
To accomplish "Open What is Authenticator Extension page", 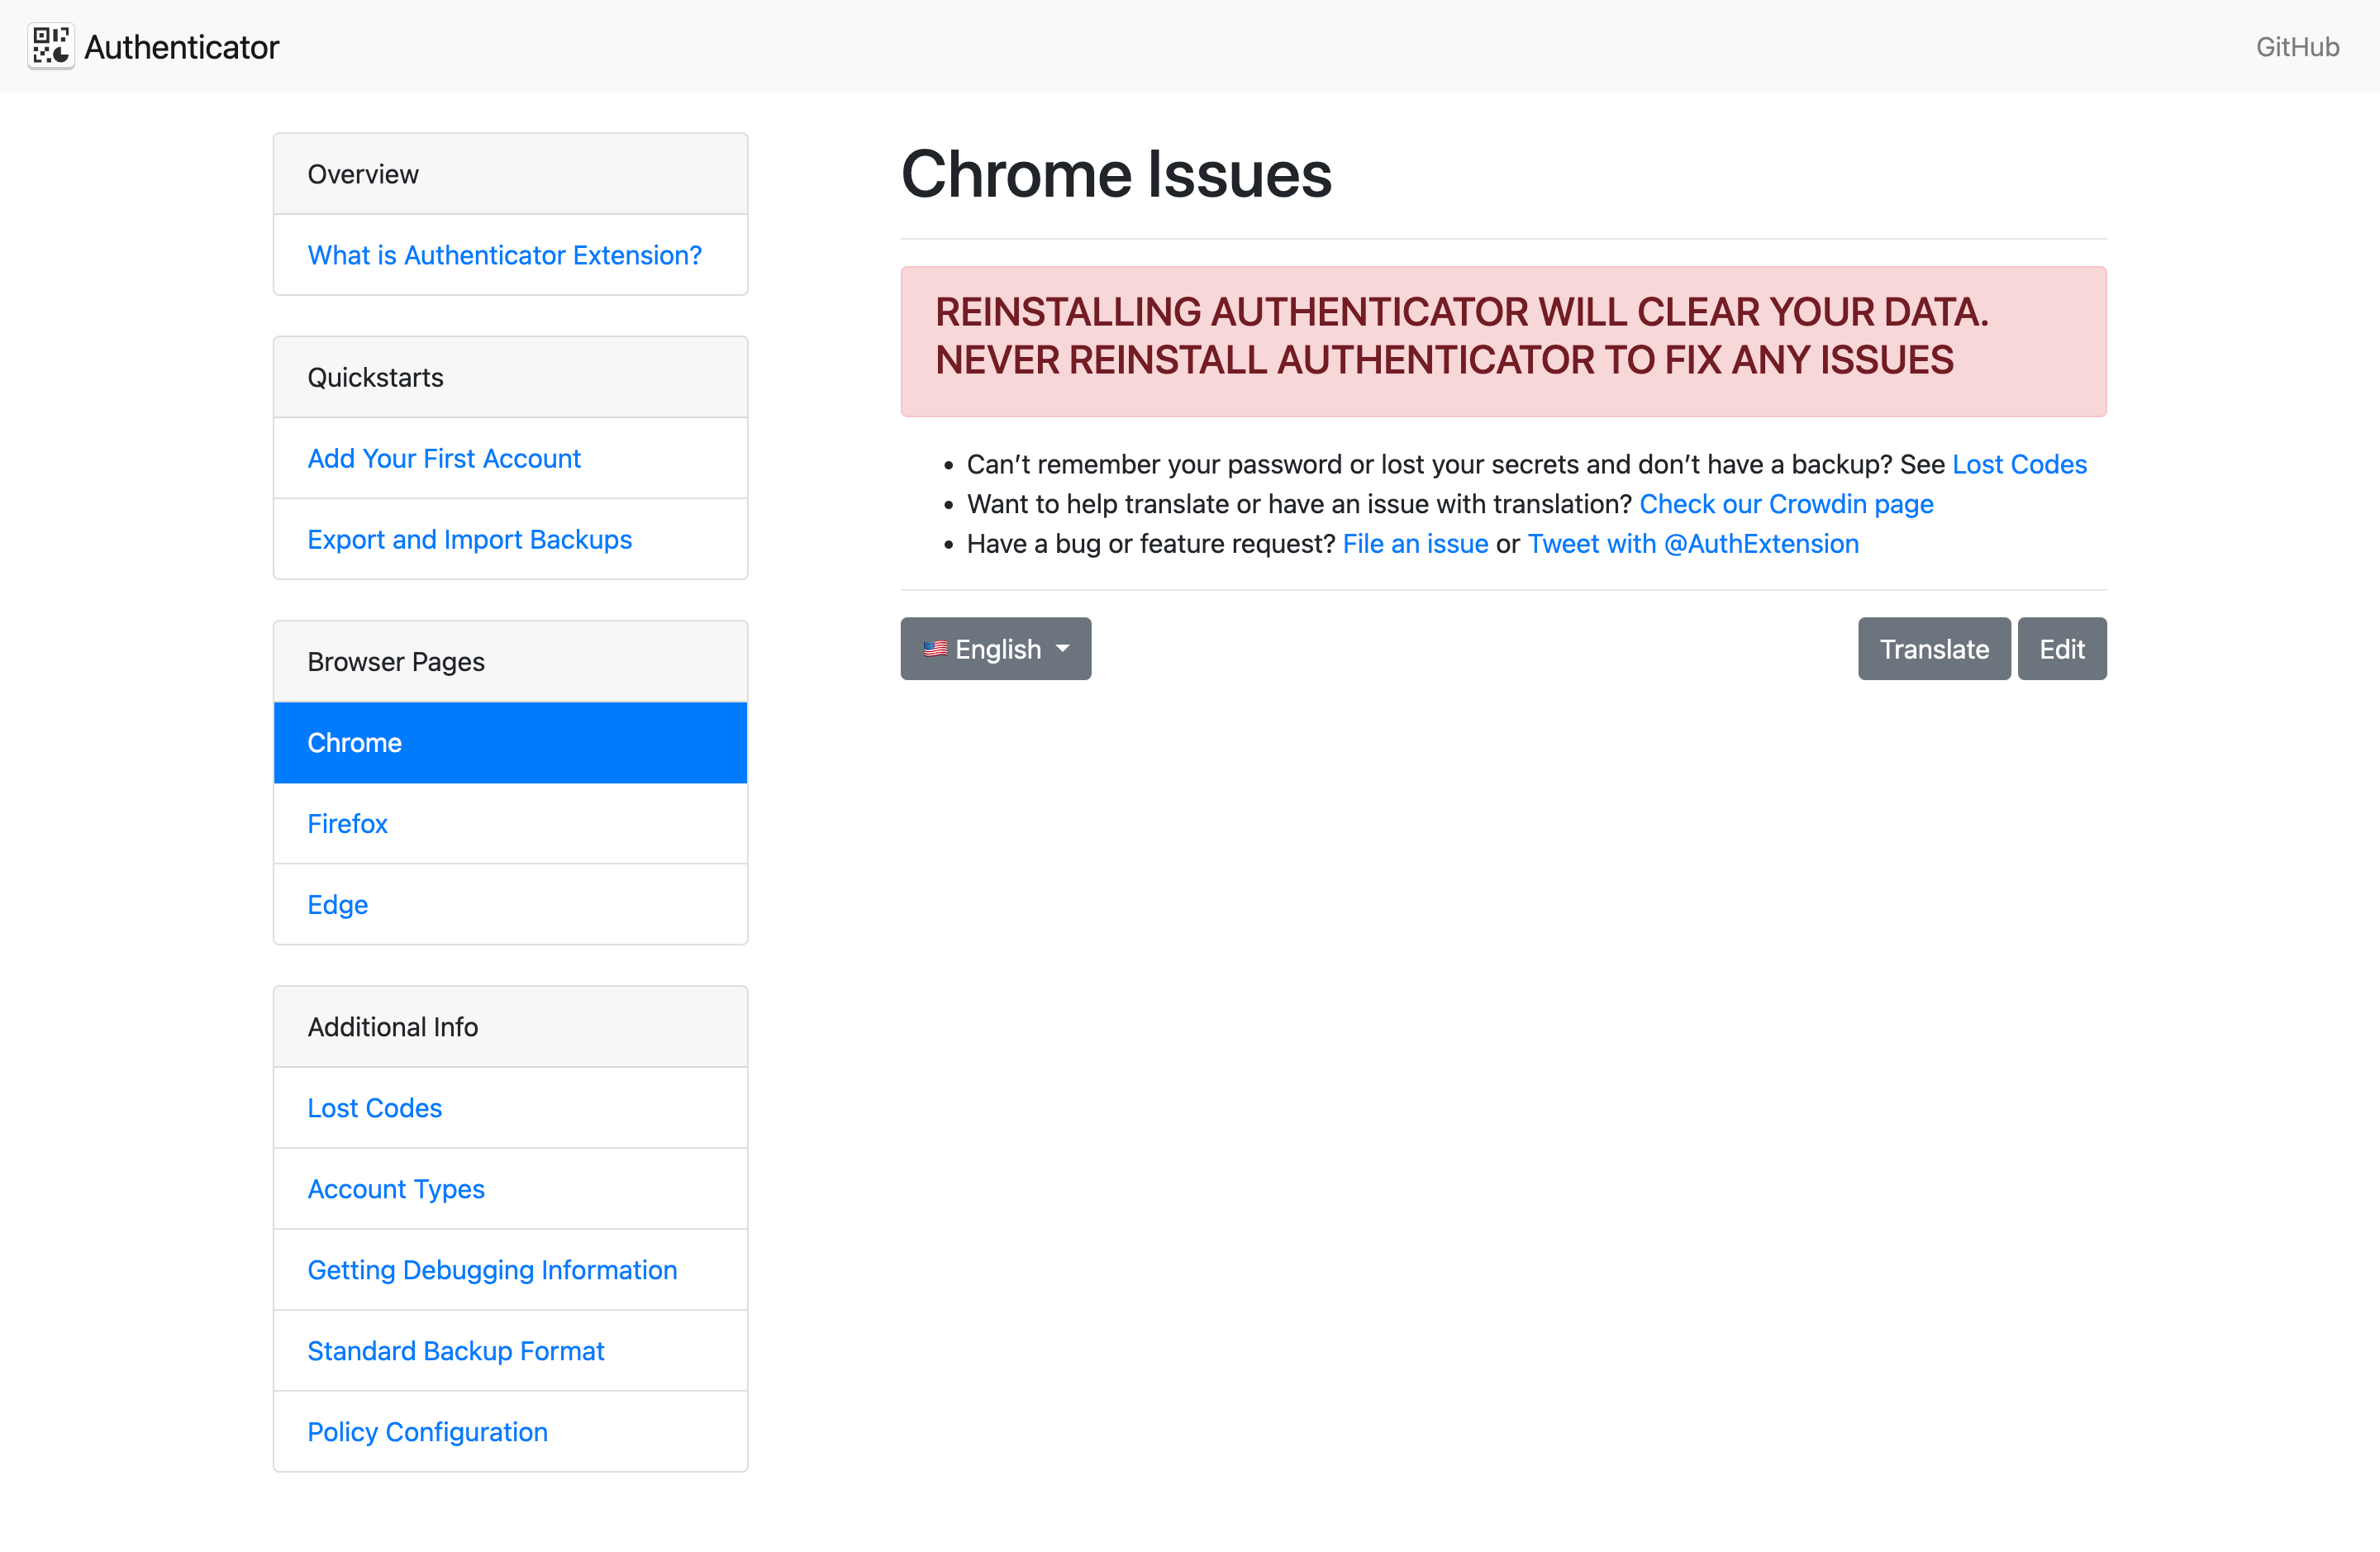I will (504, 255).
